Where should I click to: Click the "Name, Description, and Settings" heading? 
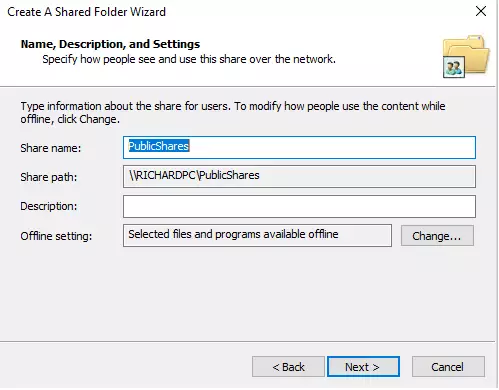coord(110,44)
